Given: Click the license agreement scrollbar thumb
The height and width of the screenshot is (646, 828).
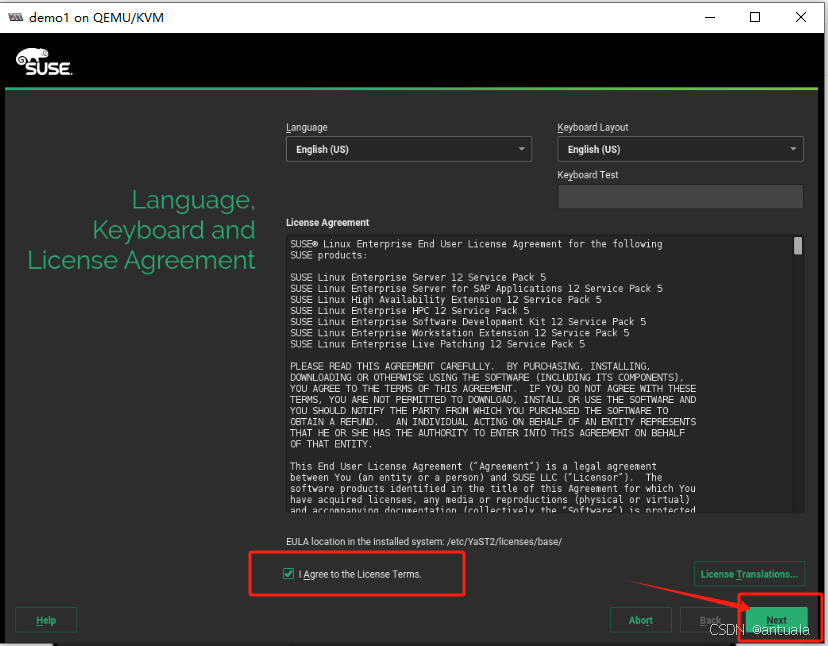Looking at the screenshot, I should point(798,246).
